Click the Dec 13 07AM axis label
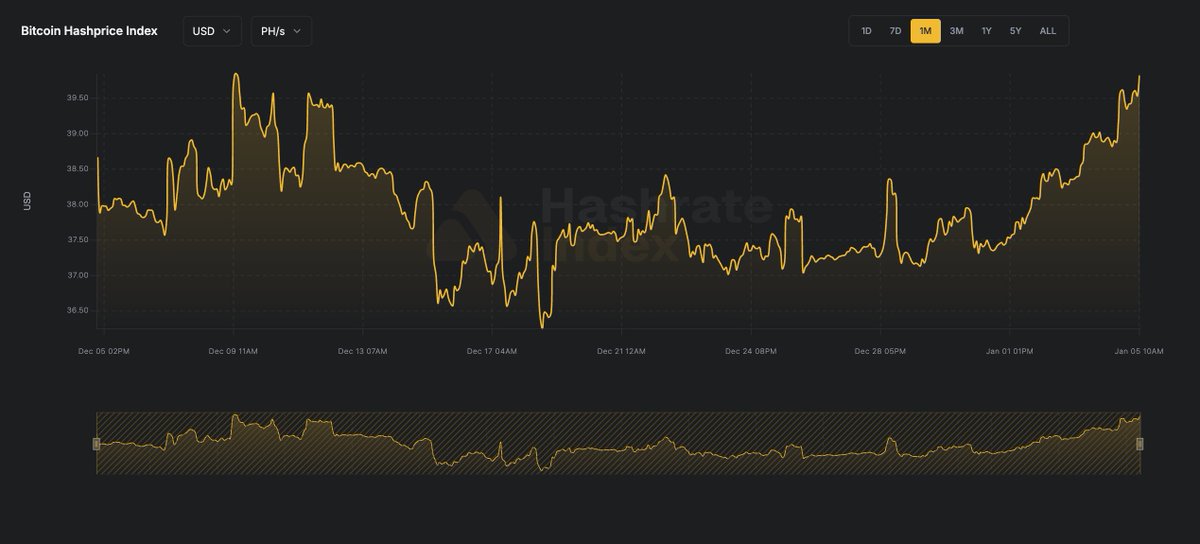This screenshot has height=544, width=1200. (x=362, y=351)
